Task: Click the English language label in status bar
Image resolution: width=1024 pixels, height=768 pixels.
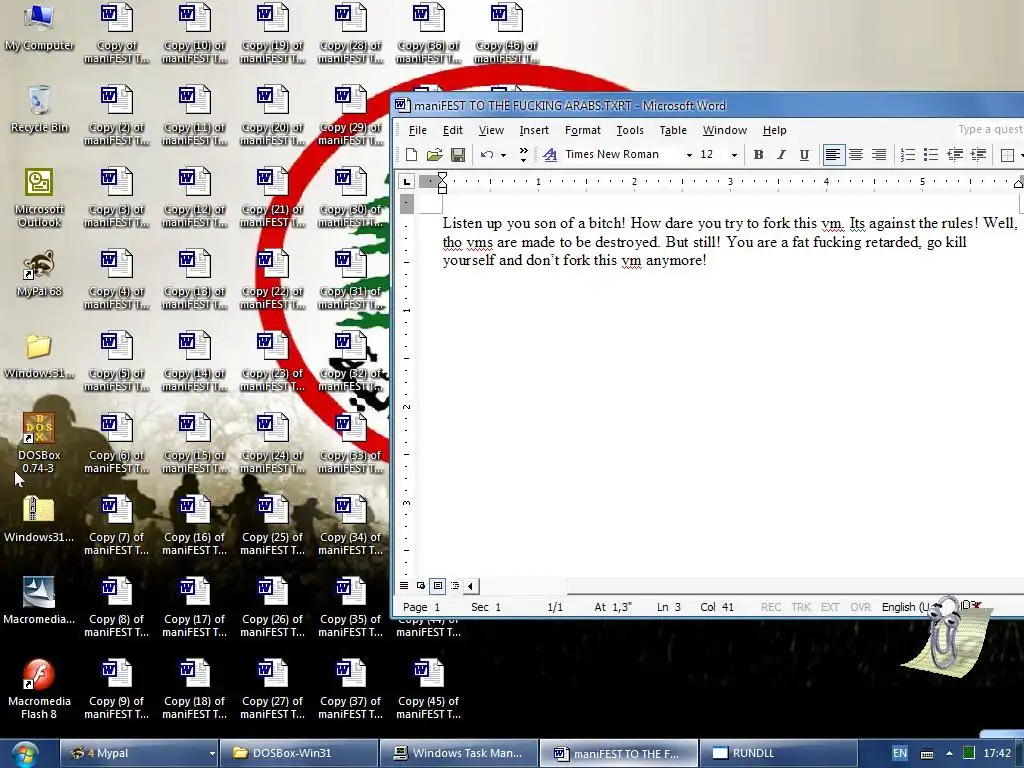Action: coord(905,607)
